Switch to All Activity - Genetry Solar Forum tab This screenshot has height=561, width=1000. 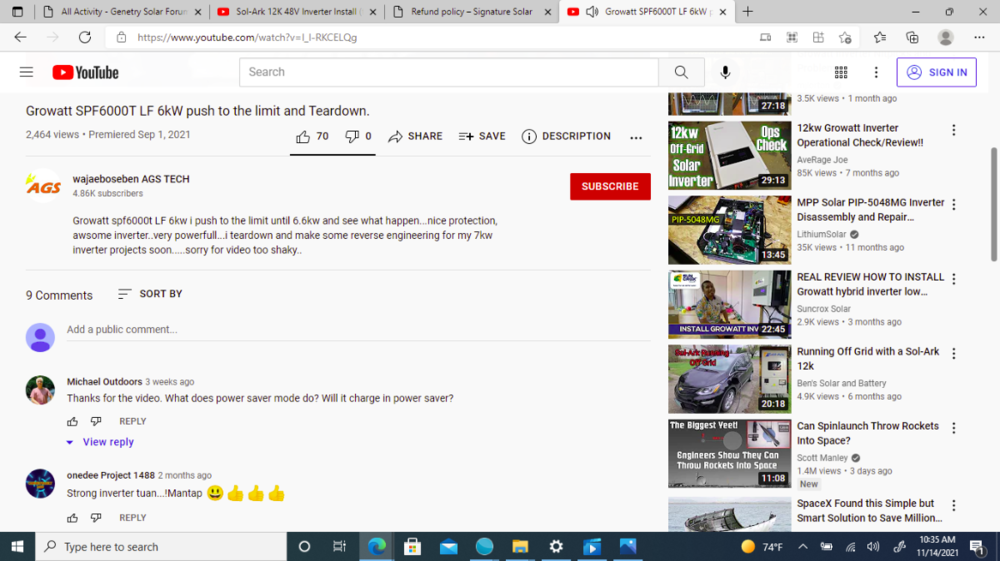[x=122, y=11]
